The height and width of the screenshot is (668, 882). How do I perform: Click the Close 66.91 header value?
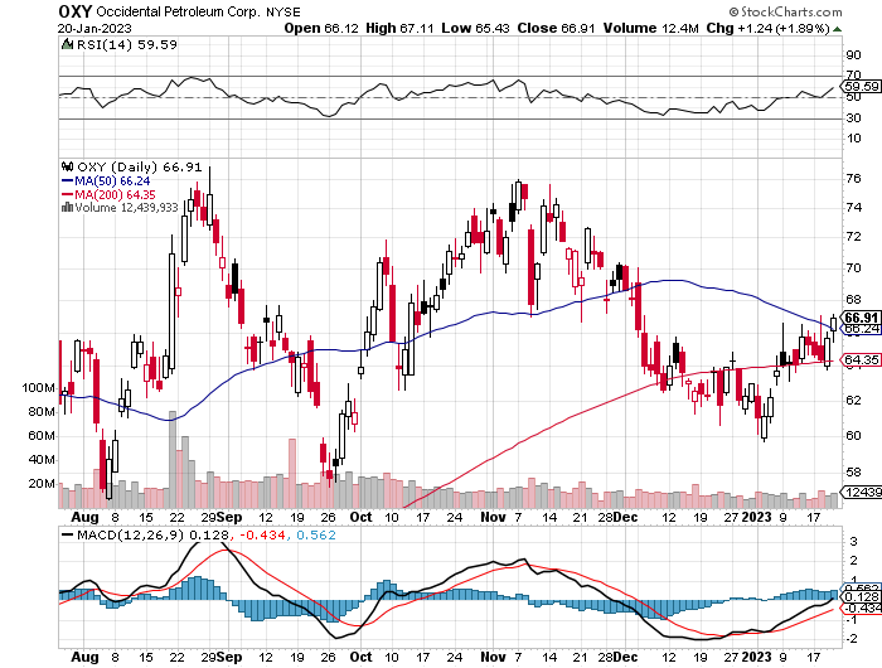[x=556, y=28]
